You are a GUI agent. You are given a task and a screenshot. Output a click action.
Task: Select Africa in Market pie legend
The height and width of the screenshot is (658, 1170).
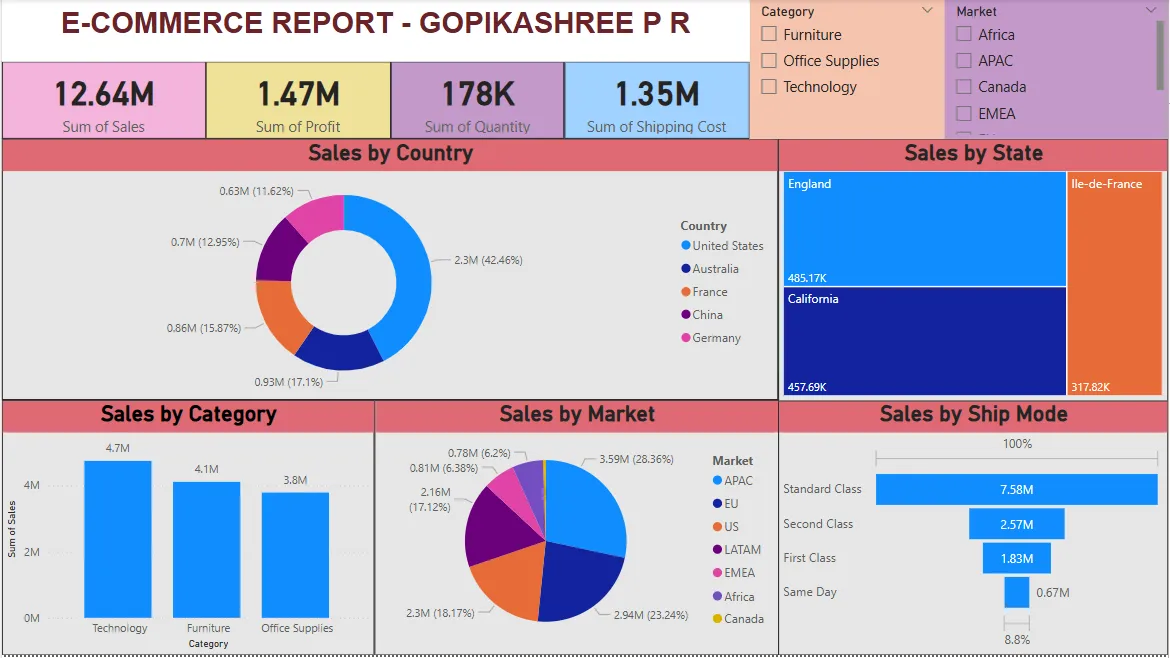pos(733,596)
